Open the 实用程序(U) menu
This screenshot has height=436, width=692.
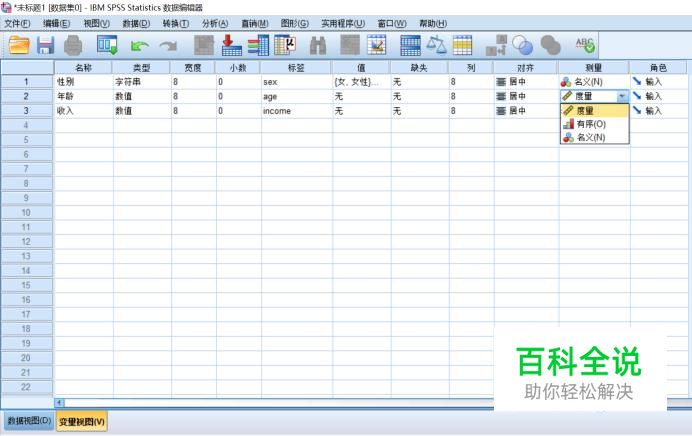(343, 23)
